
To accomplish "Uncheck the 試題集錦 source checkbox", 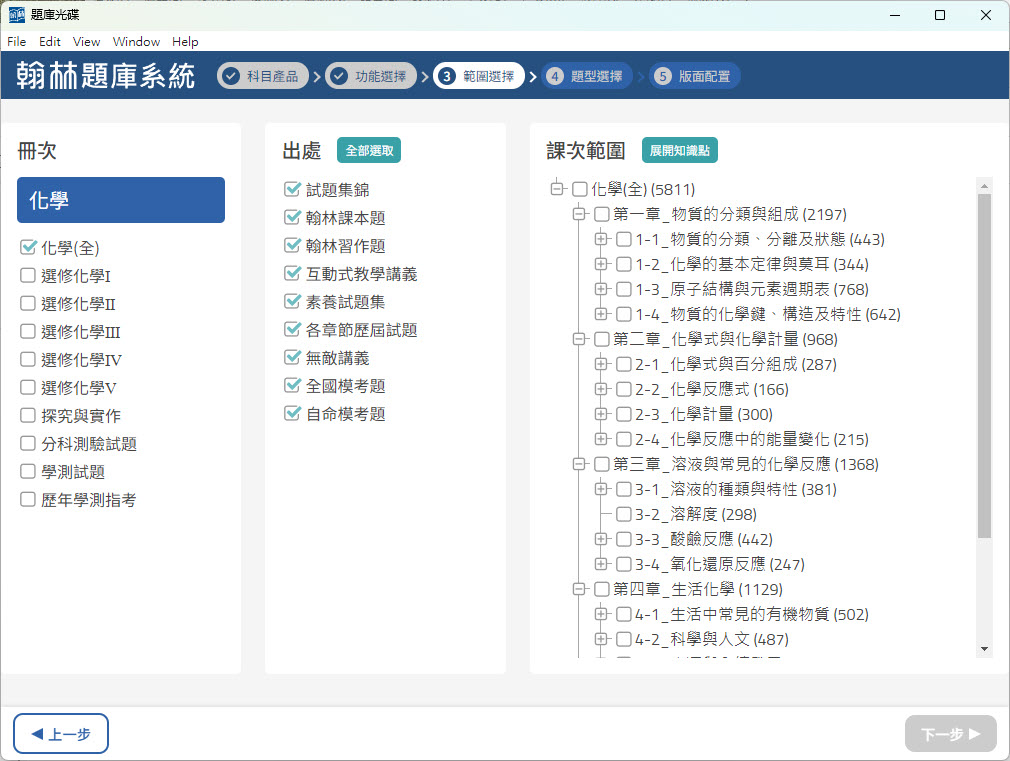I will point(292,189).
